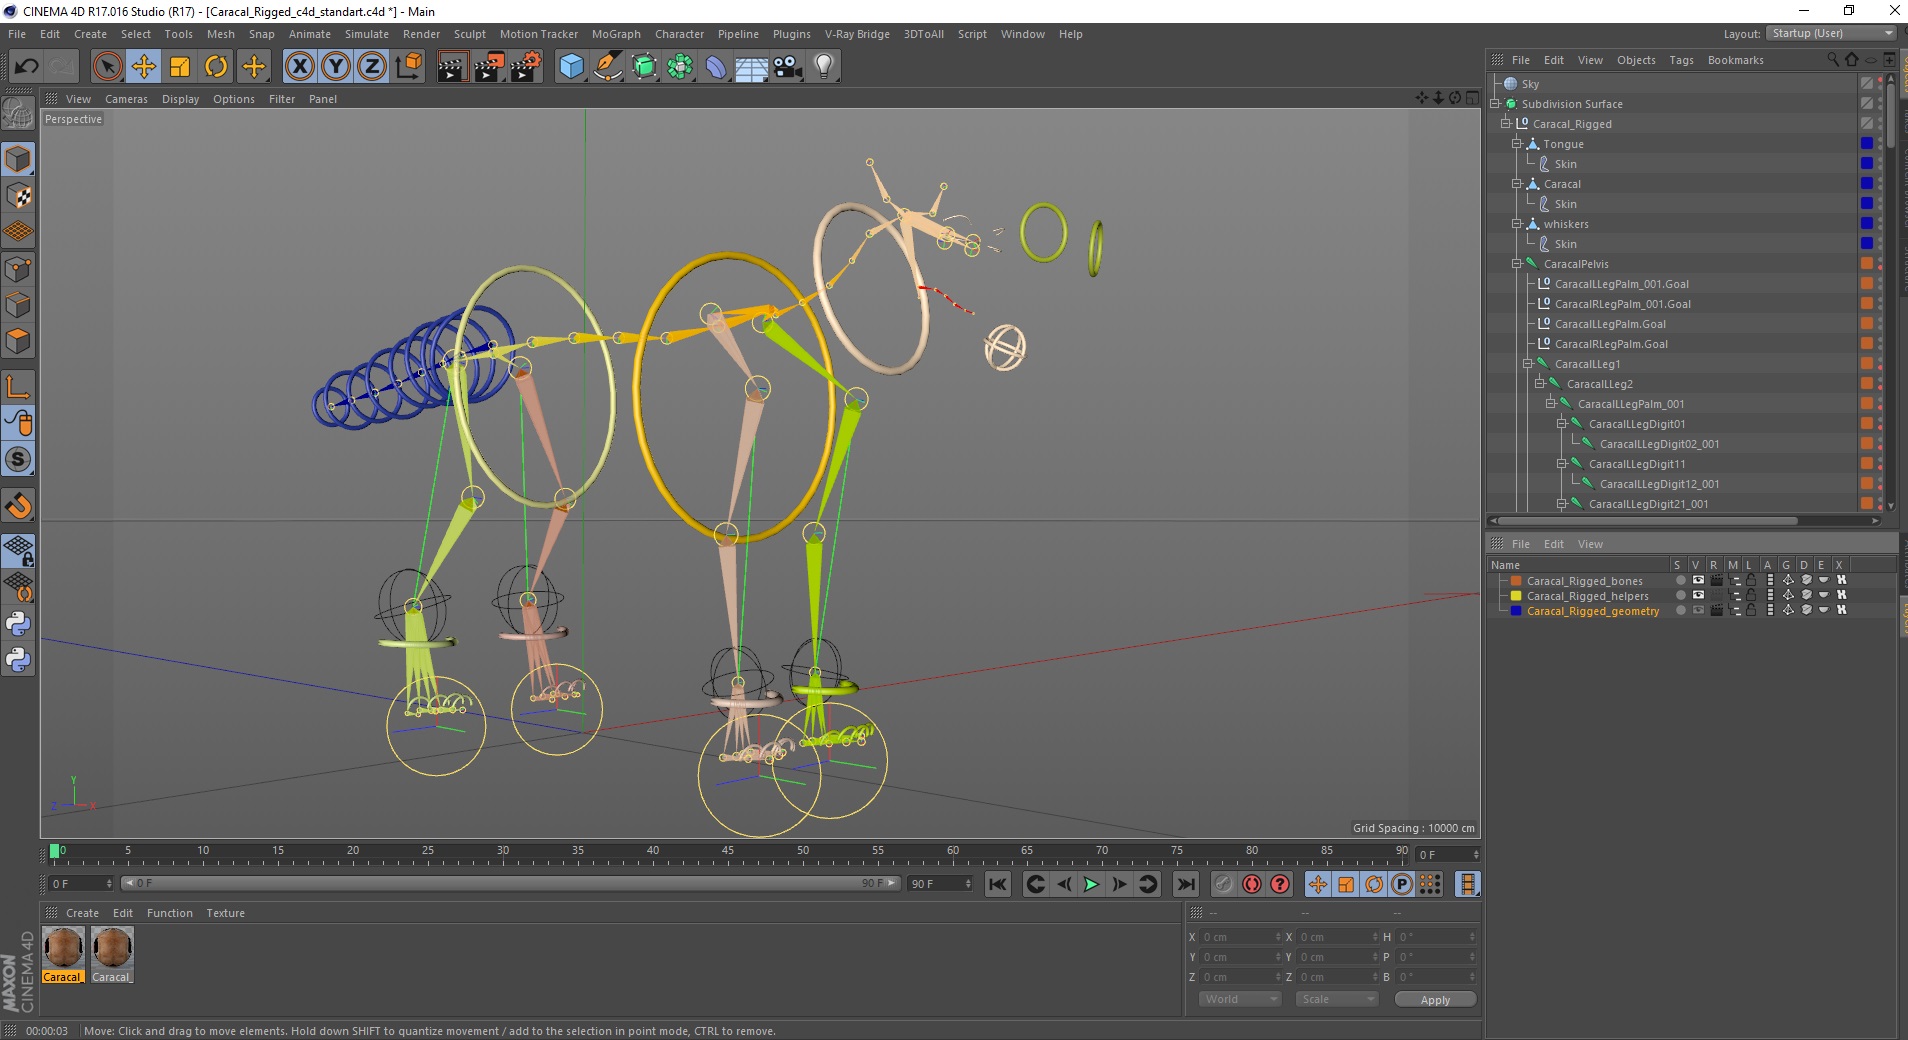
Task: Click the upper Python script icon
Action: tap(18, 624)
